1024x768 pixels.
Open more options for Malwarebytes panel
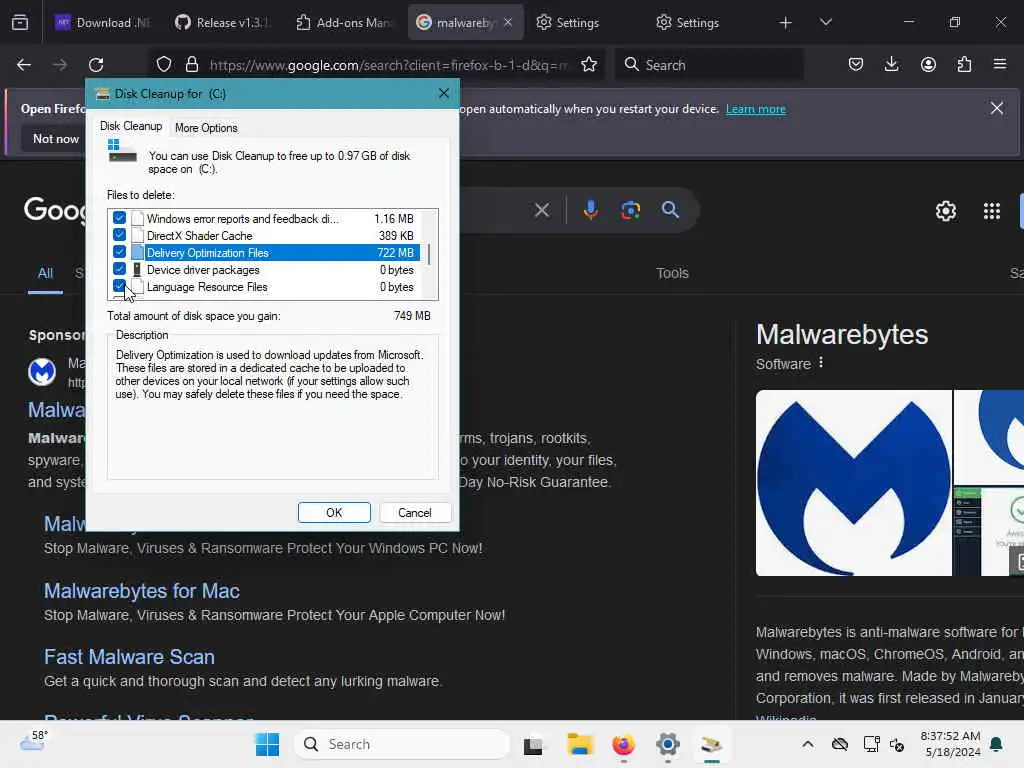coord(821,362)
